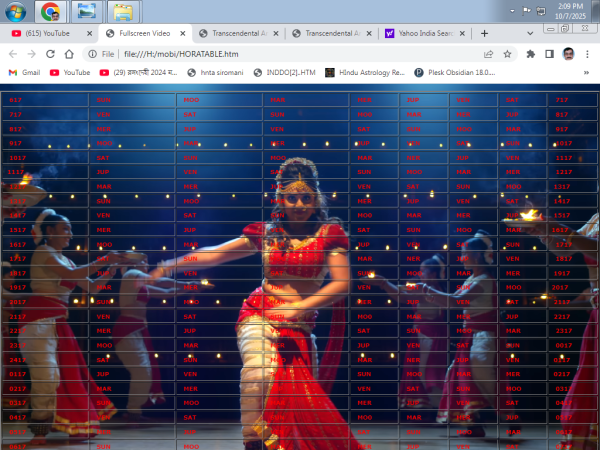The width and height of the screenshot is (600, 450).
Task: Show hidden bookmarks overflow chevron
Action: point(587,73)
